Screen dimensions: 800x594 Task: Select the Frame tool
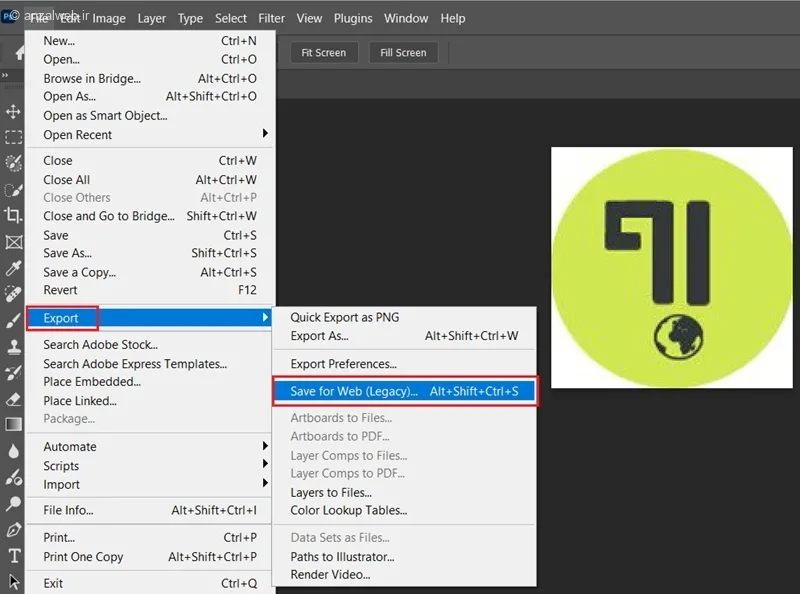click(x=13, y=242)
